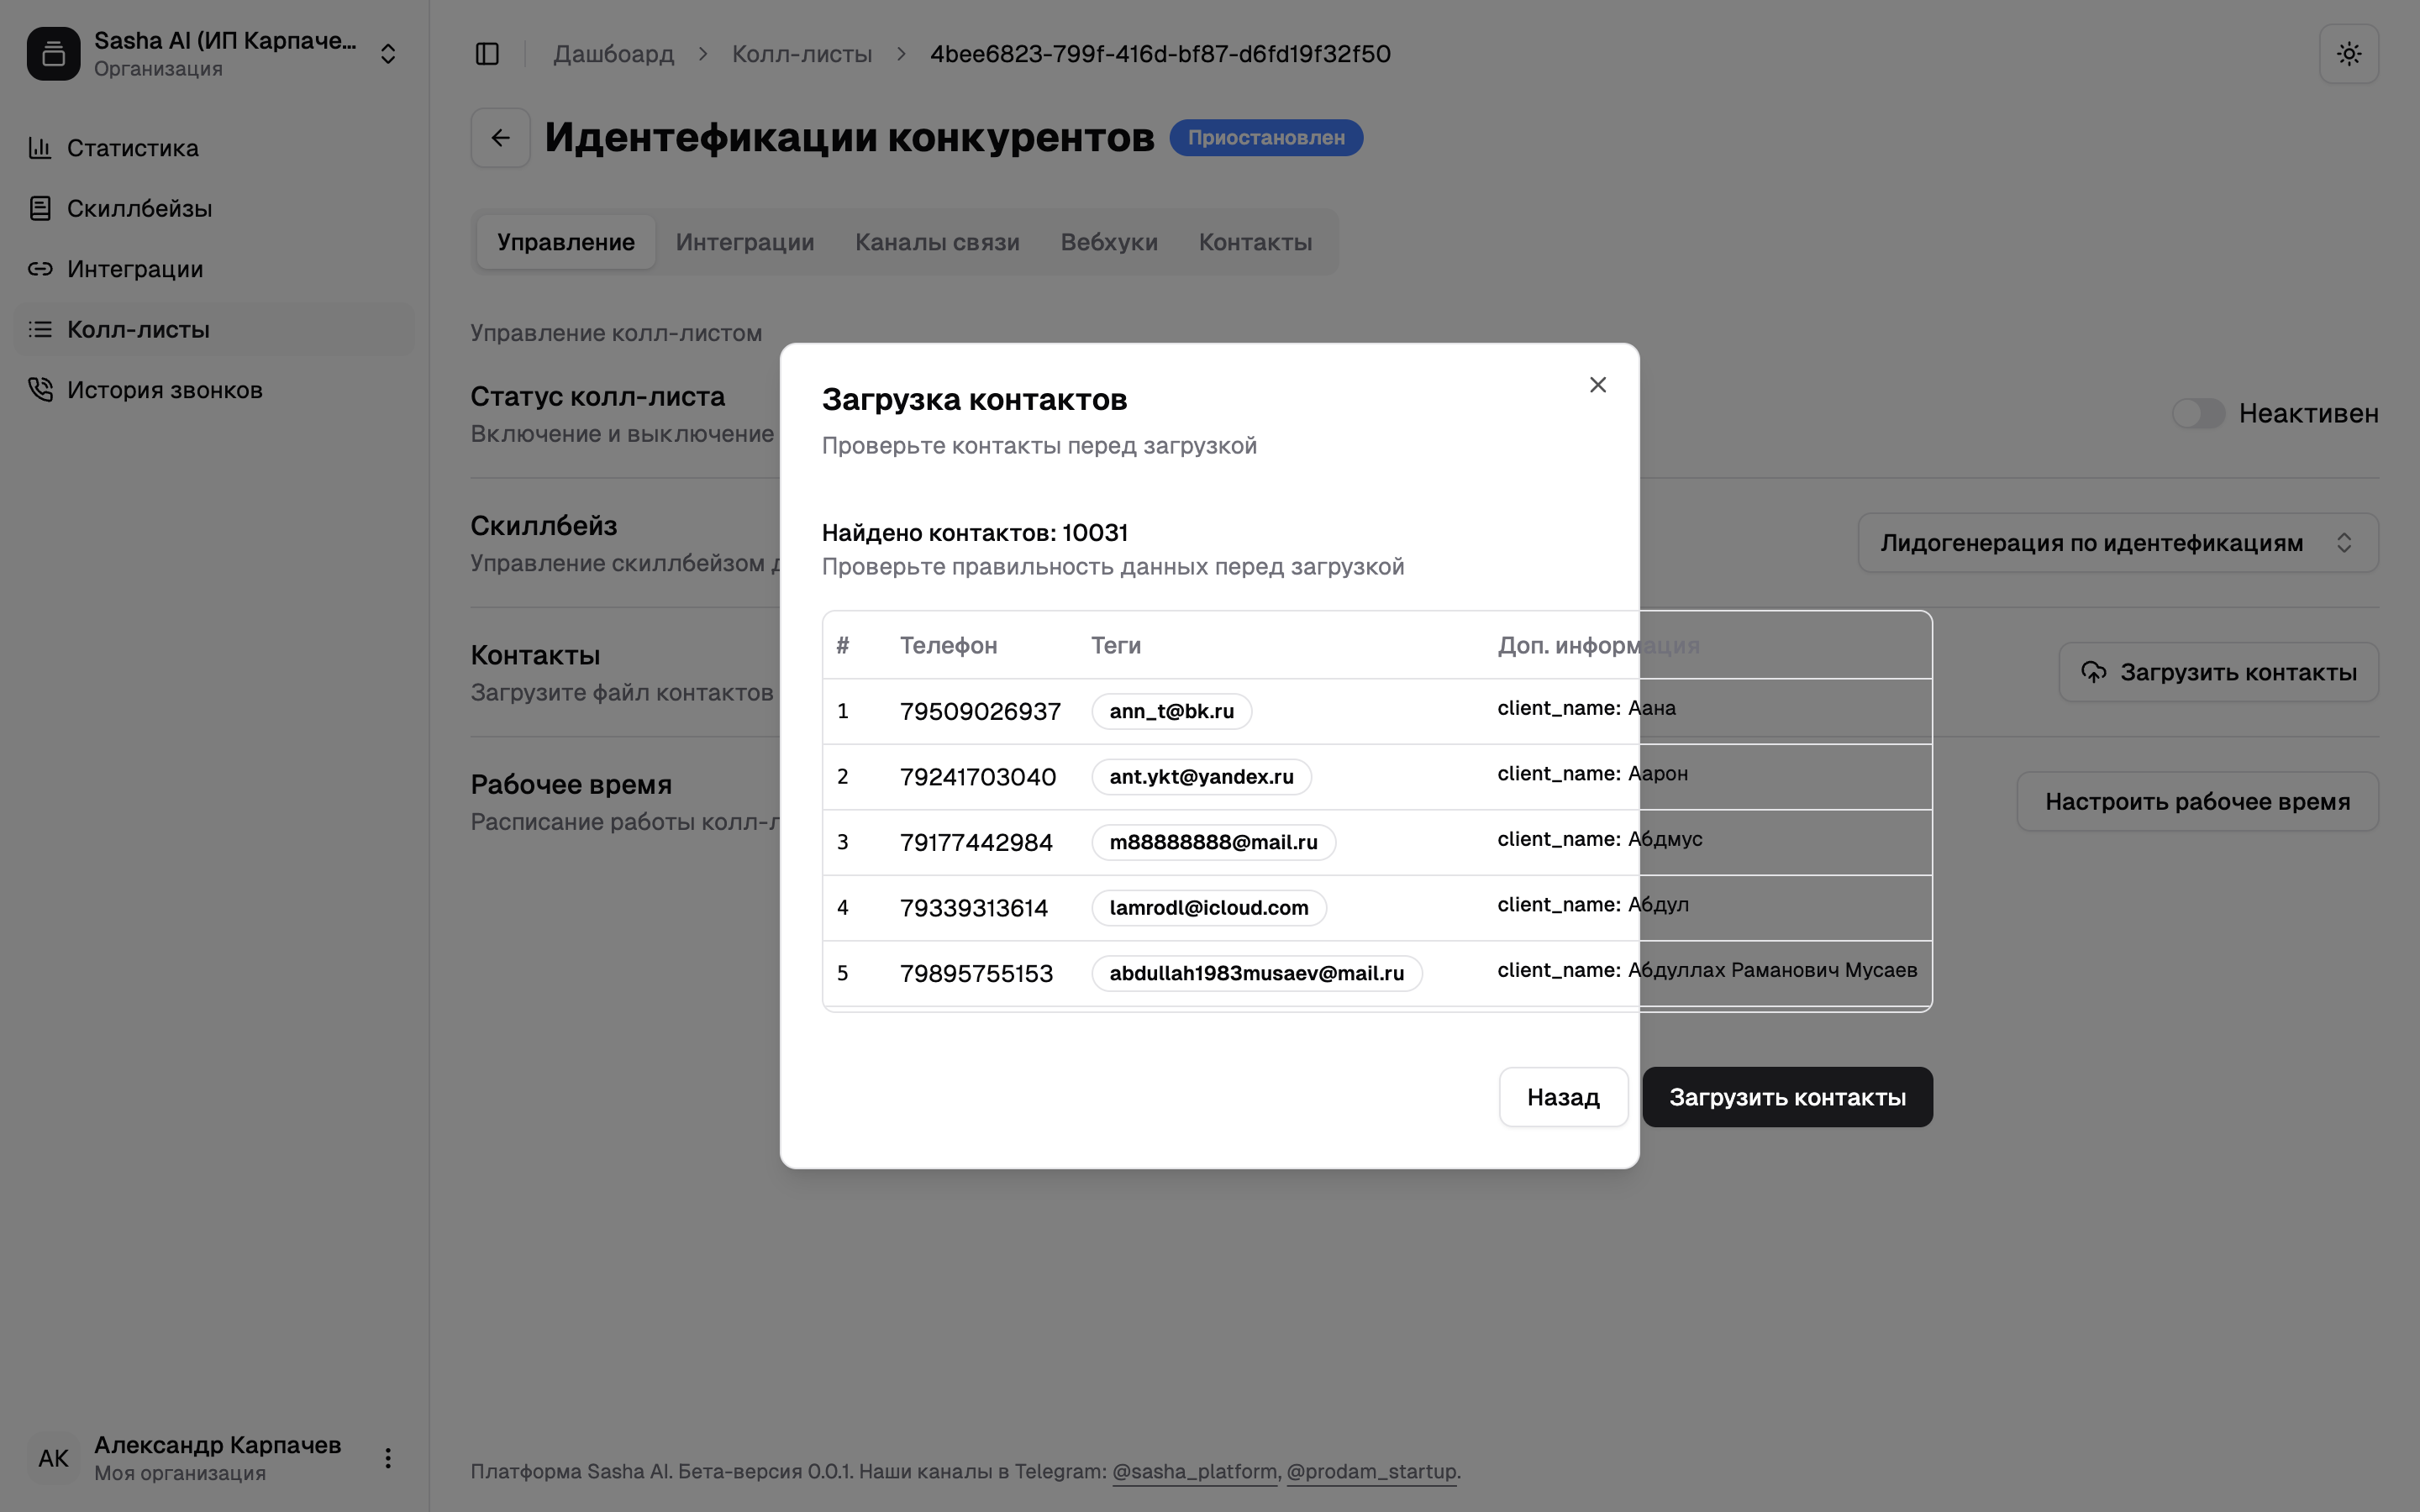Open the Лидогенерация skillbase dropdown
Viewport: 2420px width, 1512px height.
pyautogui.click(x=2117, y=543)
